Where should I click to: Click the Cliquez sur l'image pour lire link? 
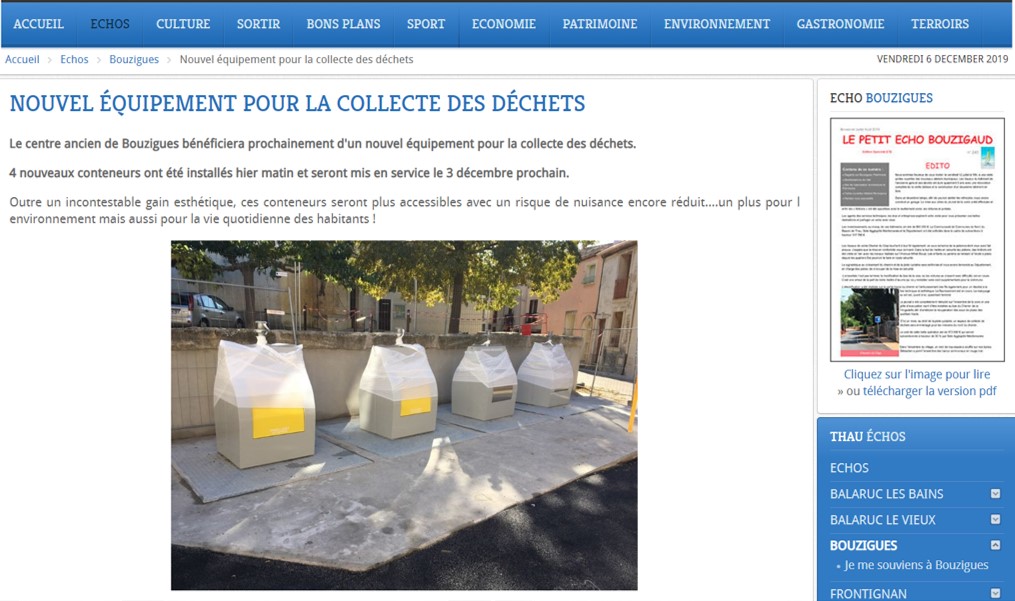click(x=917, y=374)
